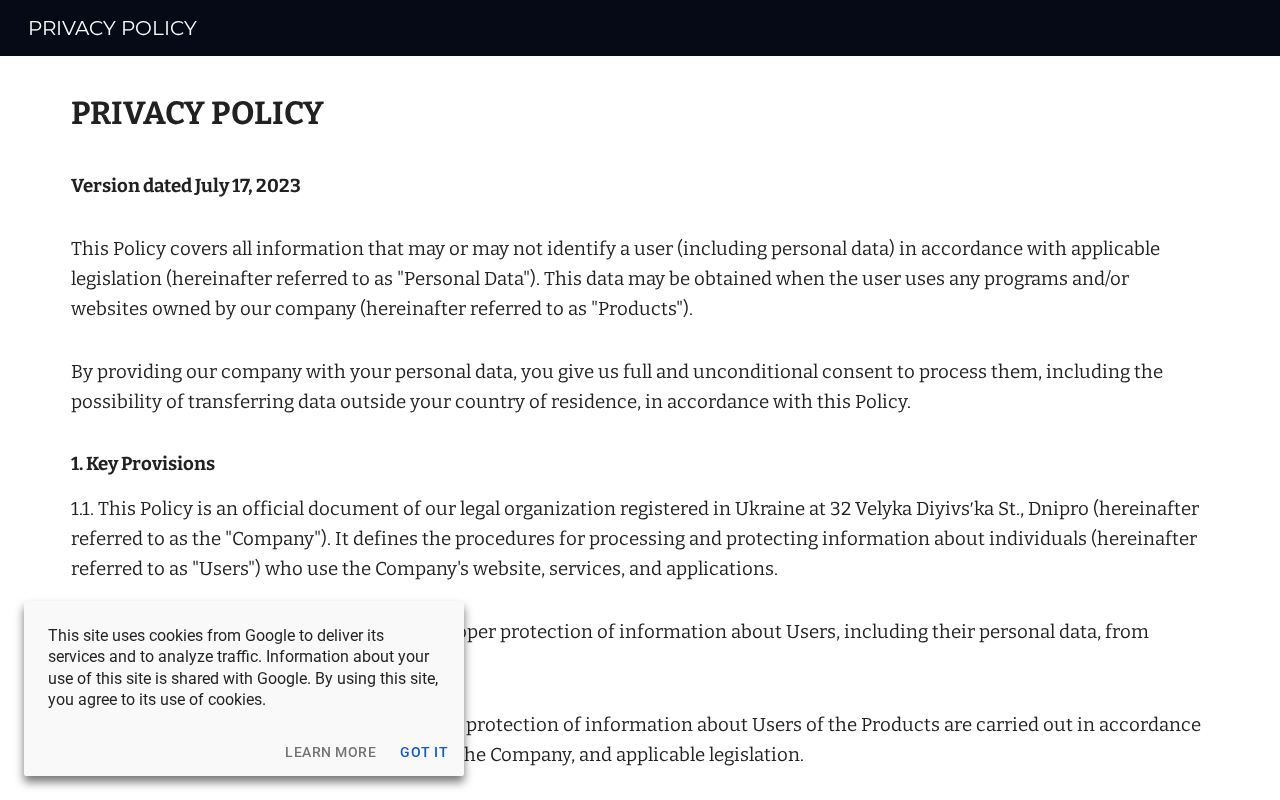Click section 1.1 paragraph about the official document

click(x=635, y=539)
